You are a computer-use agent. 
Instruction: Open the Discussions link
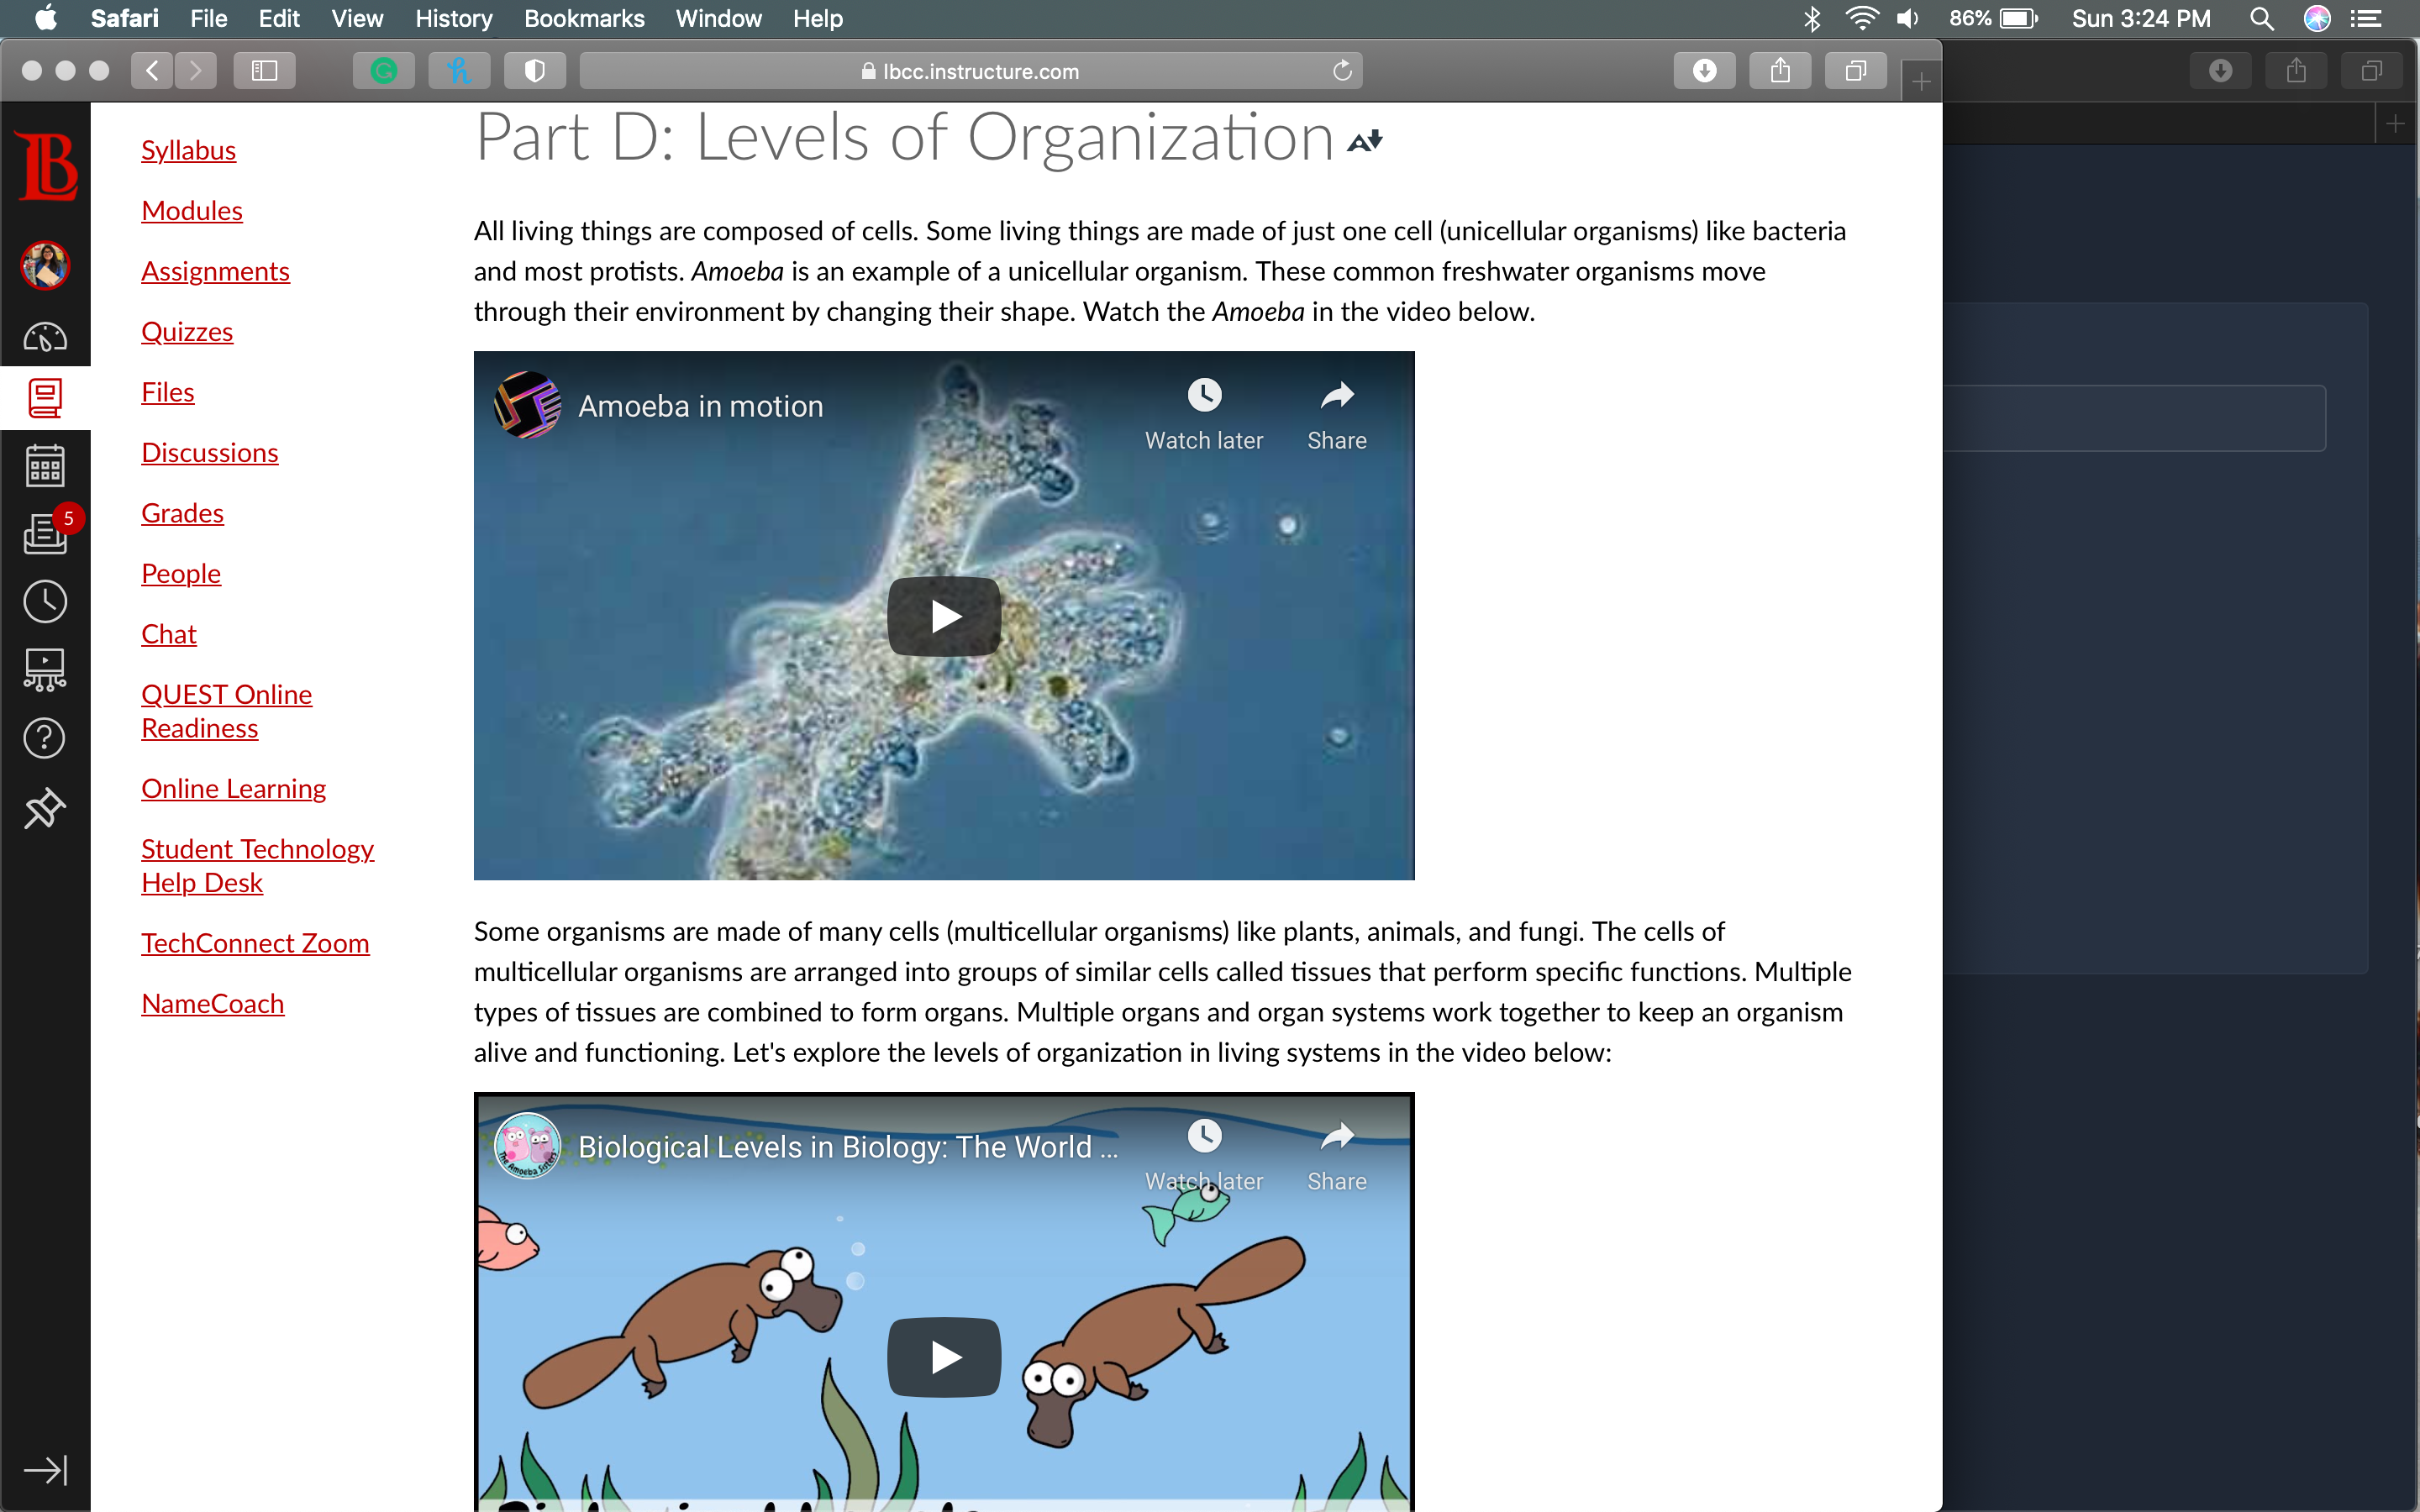tap(210, 453)
